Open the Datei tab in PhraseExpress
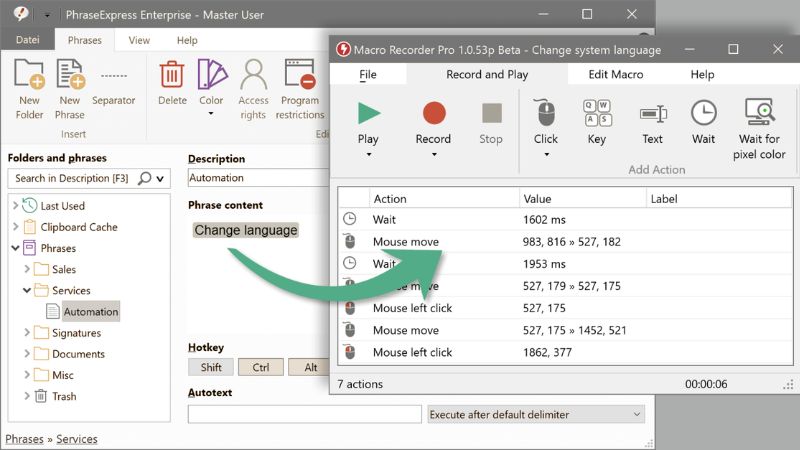Screen dimensions: 800x450 click(x=28, y=39)
